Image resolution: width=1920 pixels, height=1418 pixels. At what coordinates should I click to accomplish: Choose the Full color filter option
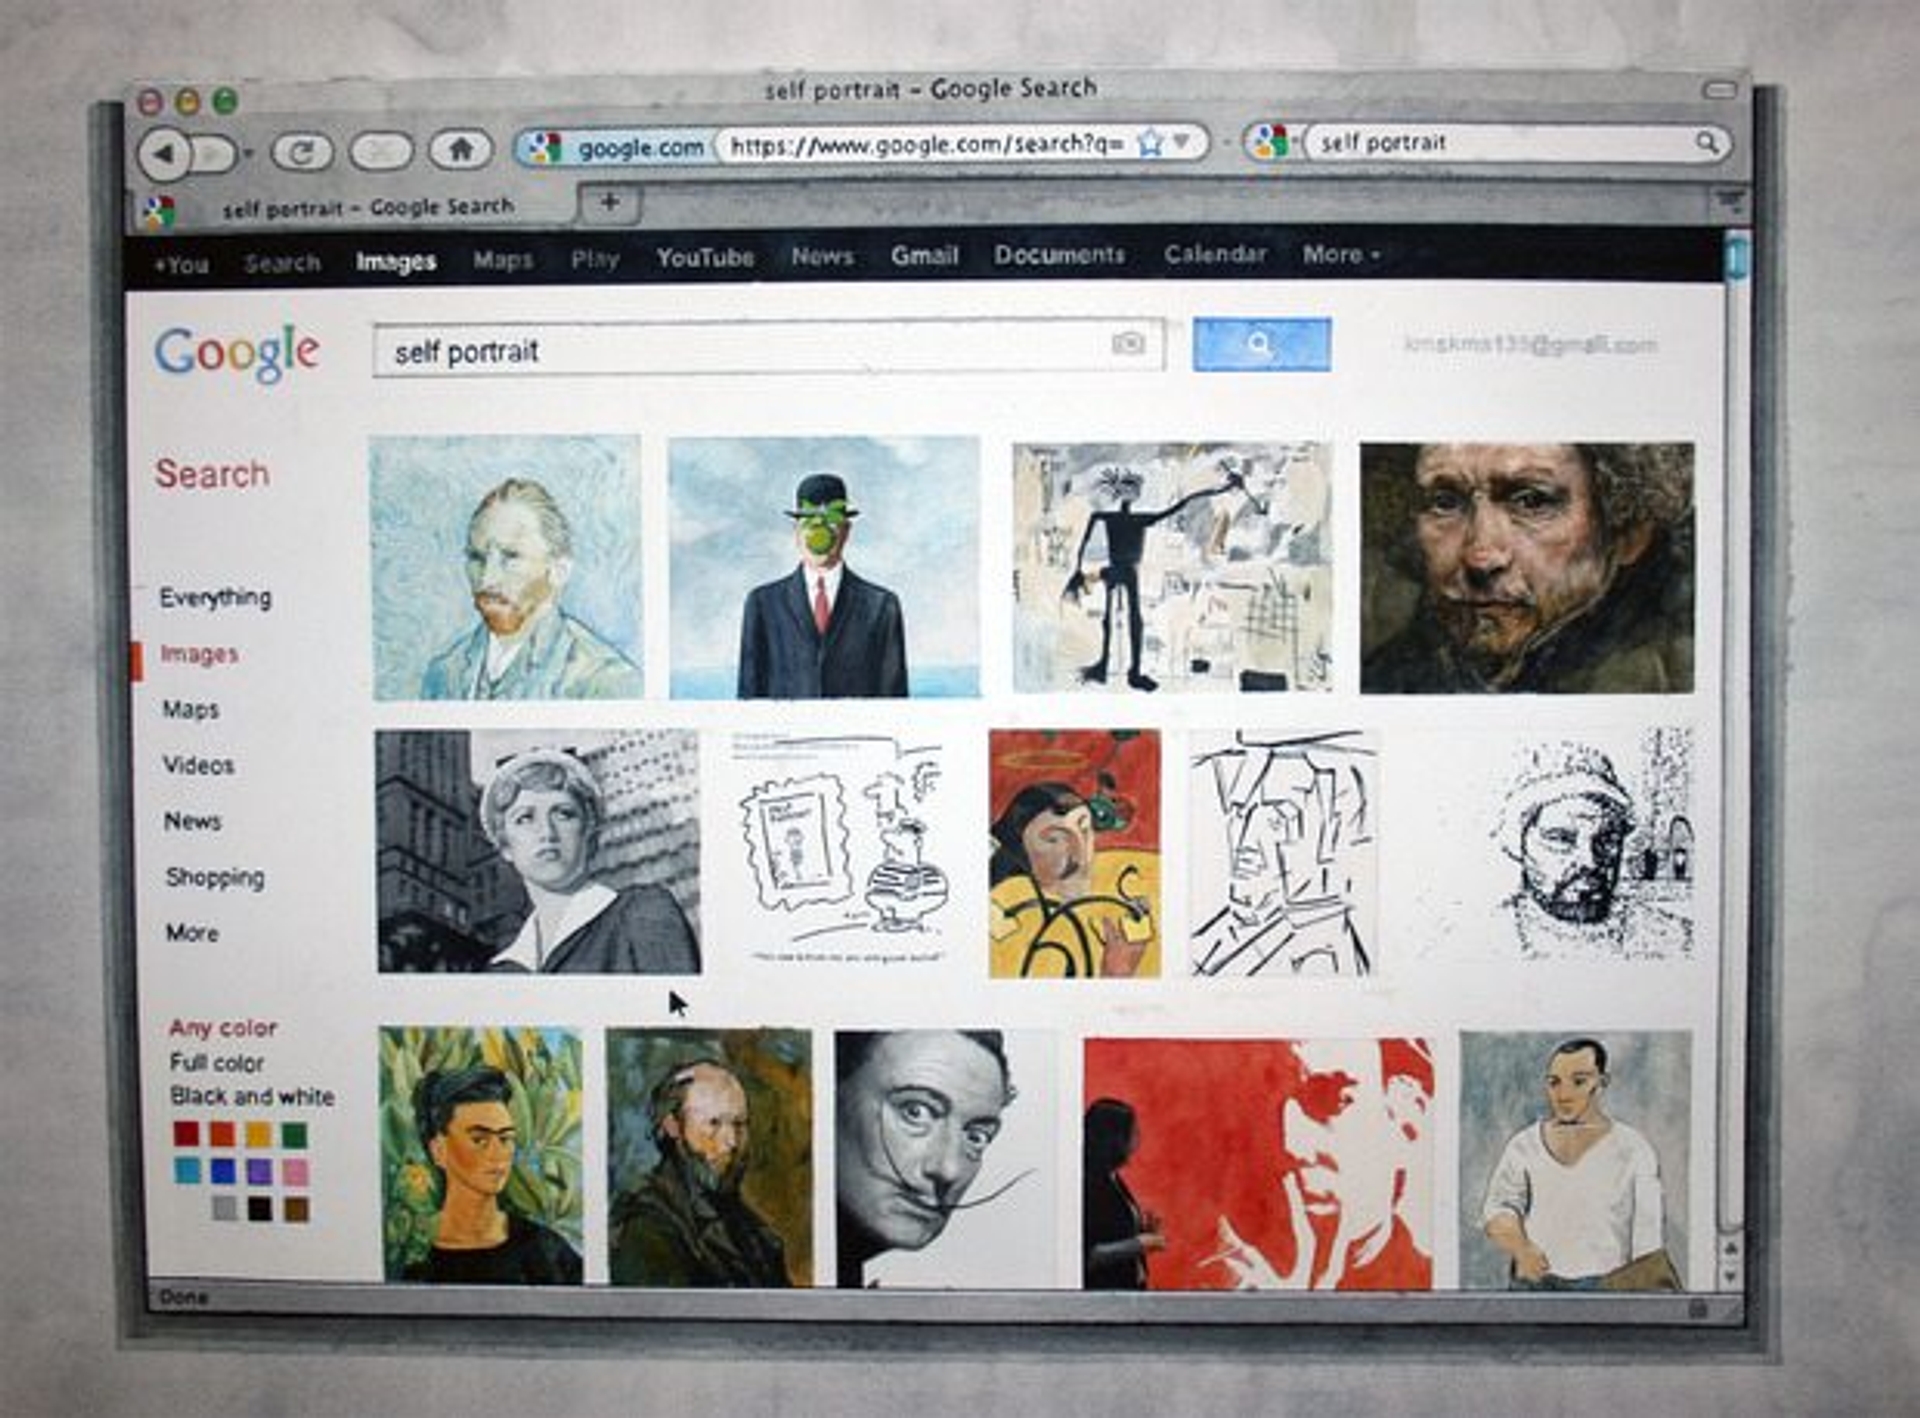pos(217,1062)
